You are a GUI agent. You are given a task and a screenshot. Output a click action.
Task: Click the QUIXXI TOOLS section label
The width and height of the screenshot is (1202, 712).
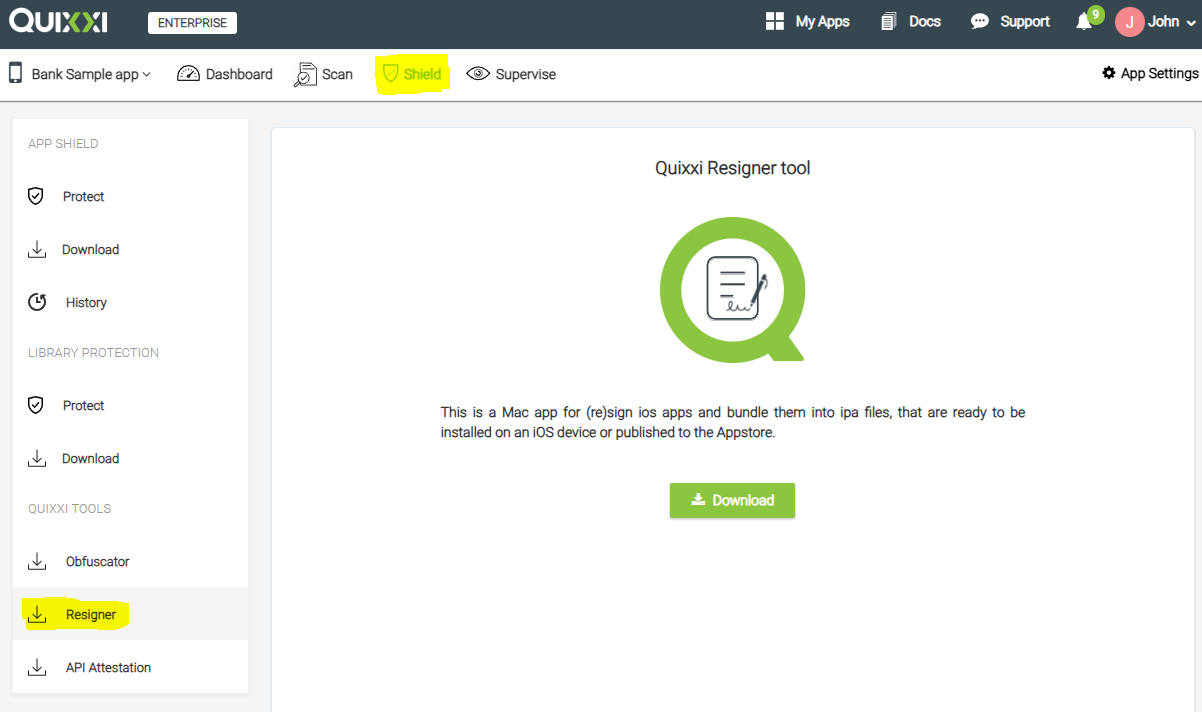[x=69, y=509]
